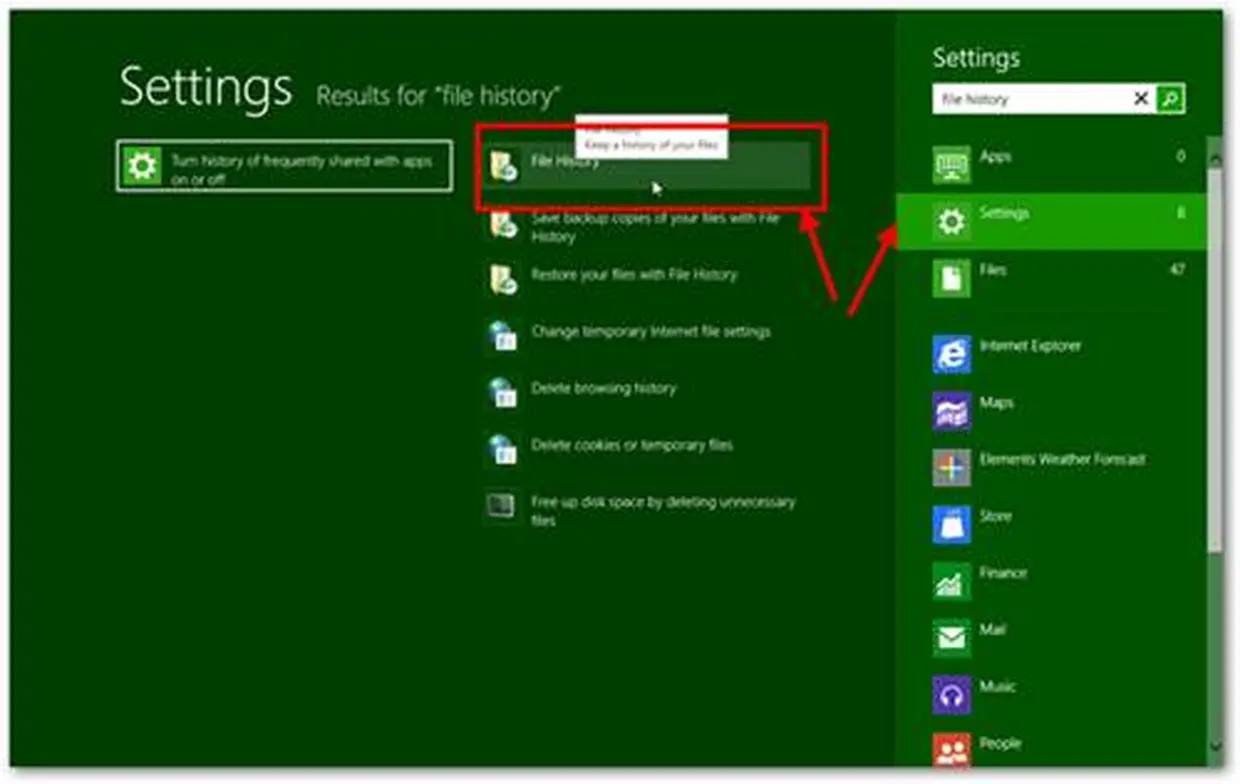Select the People app icon
Viewport: 1240px width, 784px height.
(951, 750)
